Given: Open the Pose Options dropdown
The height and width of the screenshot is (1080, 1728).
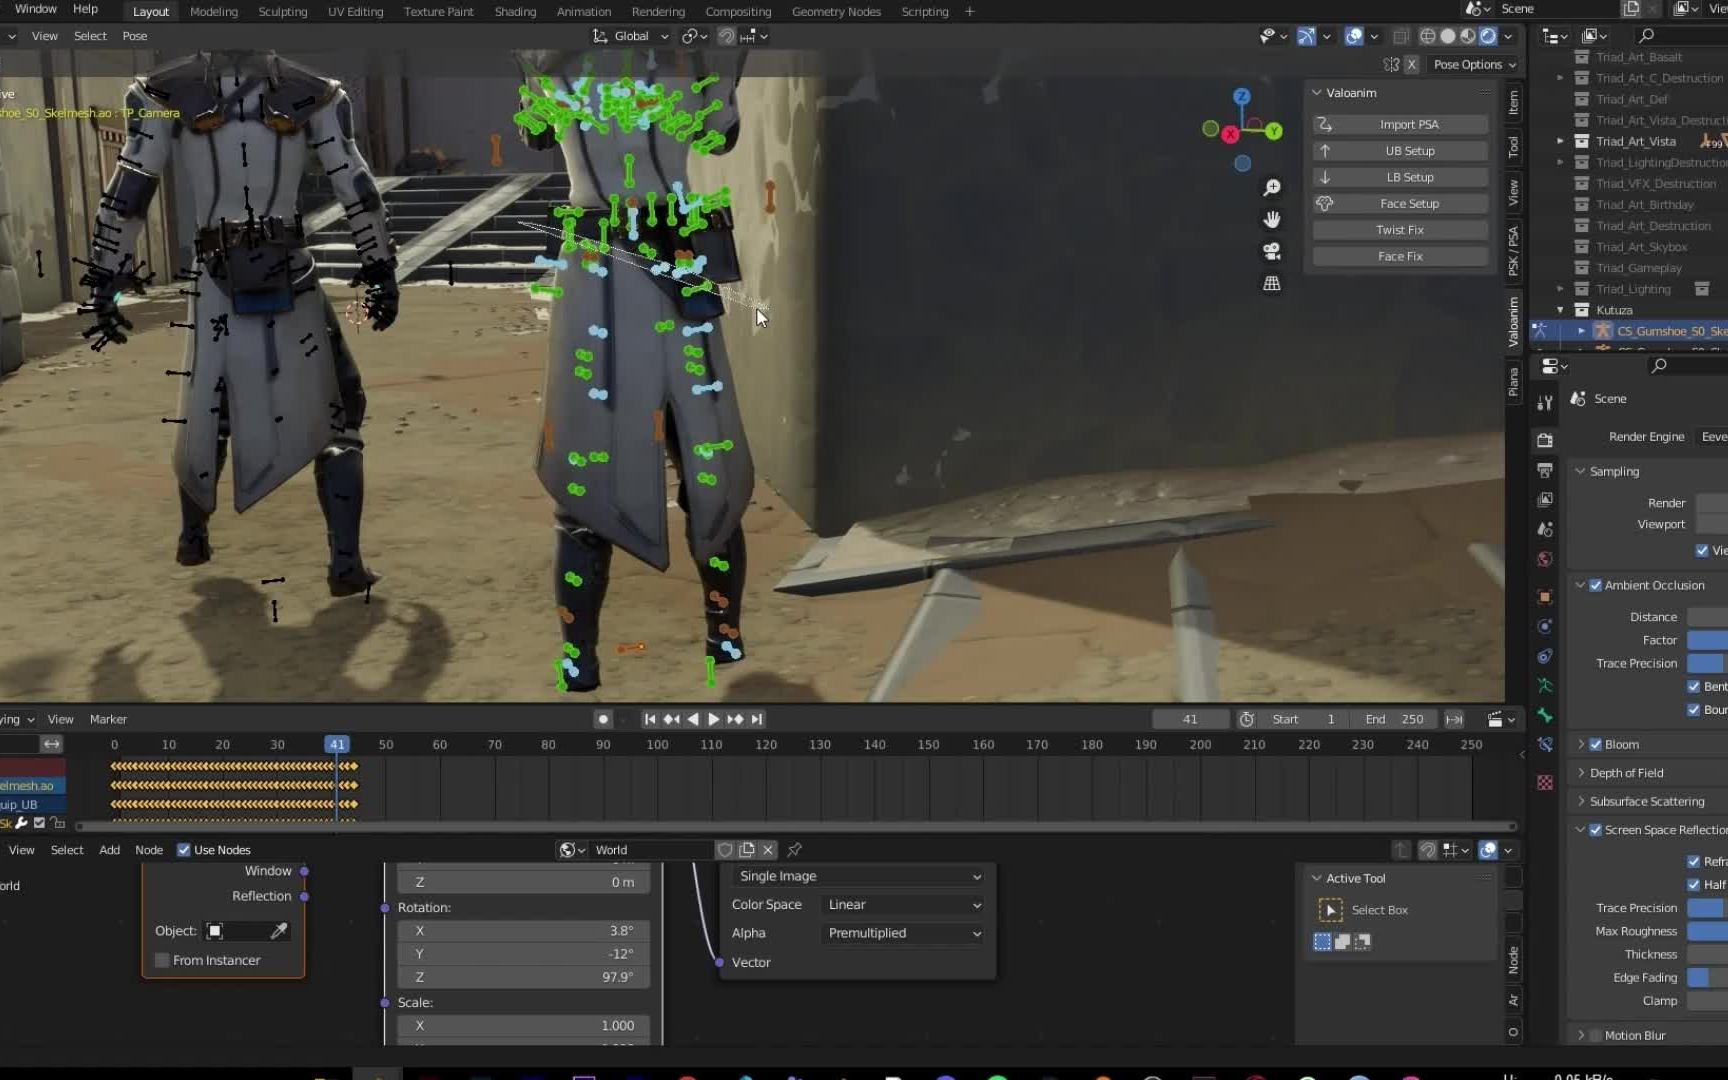Looking at the screenshot, I should pos(1475,64).
